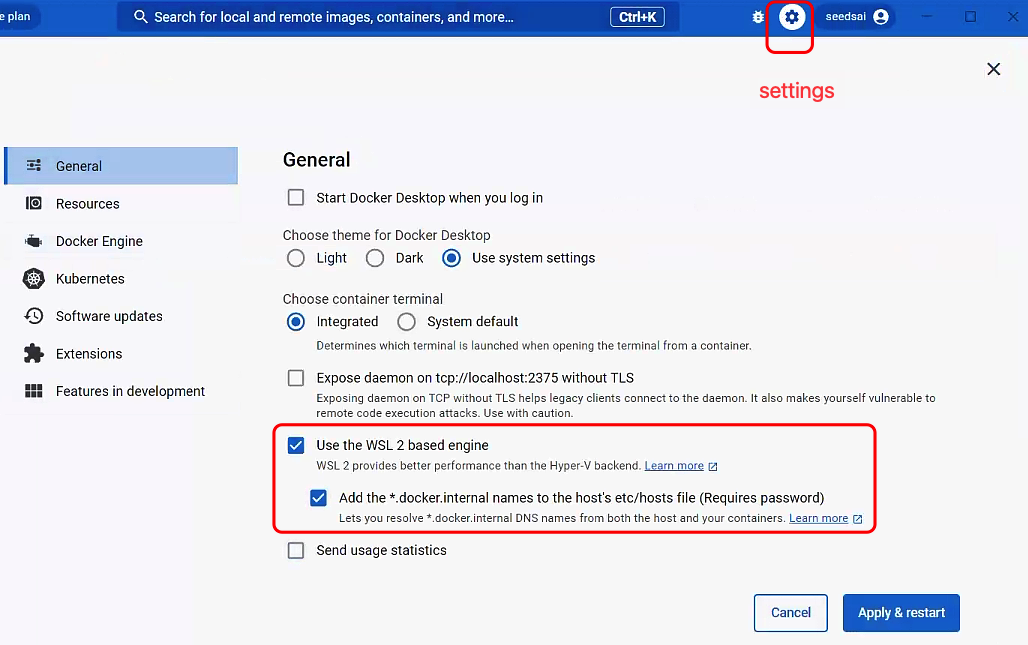Click the 'Determines which terminal is launched' description
Image resolution: width=1028 pixels, height=645 pixels.
534,345
